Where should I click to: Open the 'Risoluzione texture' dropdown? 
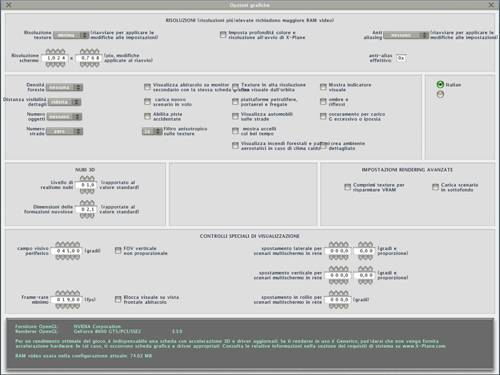(x=71, y=35)
